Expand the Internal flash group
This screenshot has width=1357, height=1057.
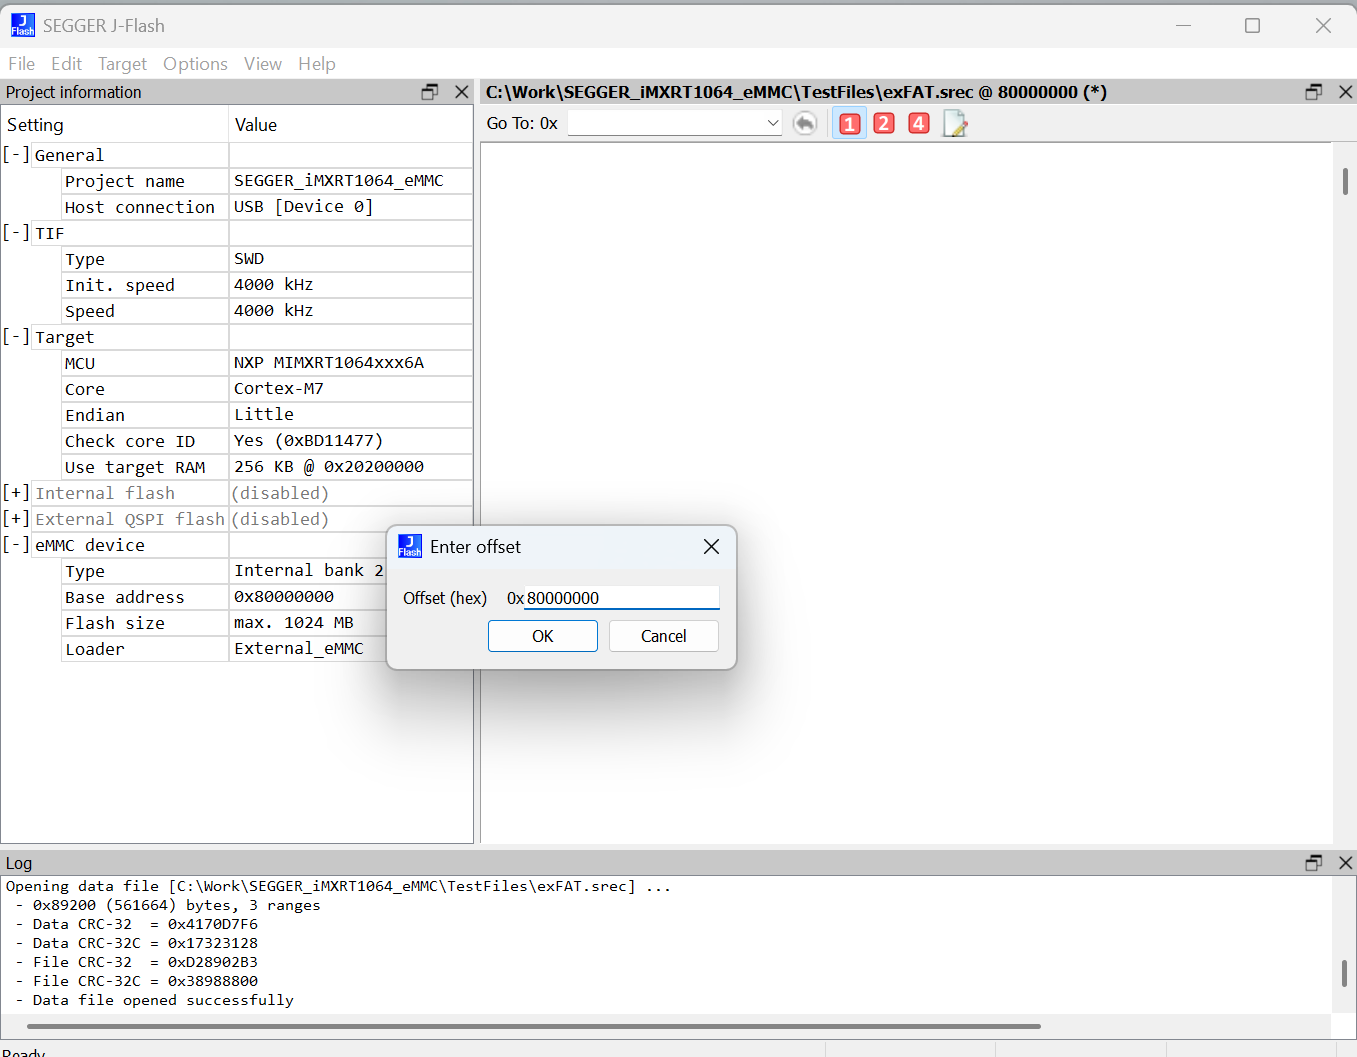point(16,493)
